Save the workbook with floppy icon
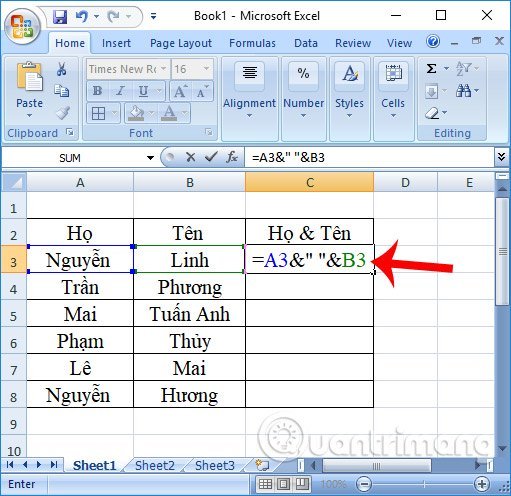 coord(60,16)
